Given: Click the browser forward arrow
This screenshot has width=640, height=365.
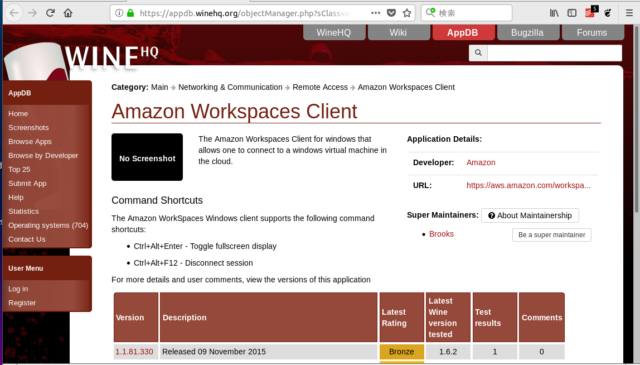Looking at the screenshot, I should pos(32,13).
